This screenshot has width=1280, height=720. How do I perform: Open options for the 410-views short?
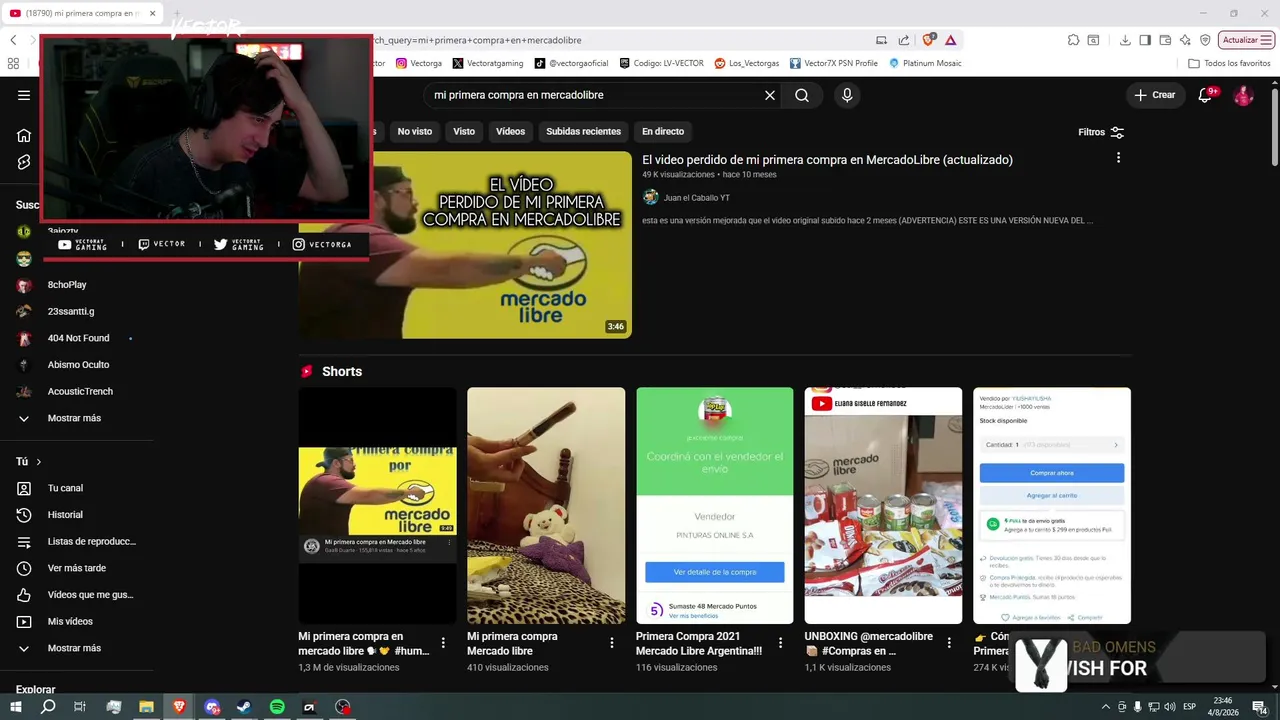point(613,643)
